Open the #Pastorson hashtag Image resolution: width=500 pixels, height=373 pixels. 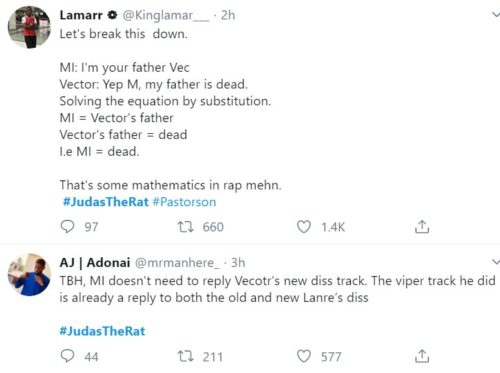(x=184, y=202)
